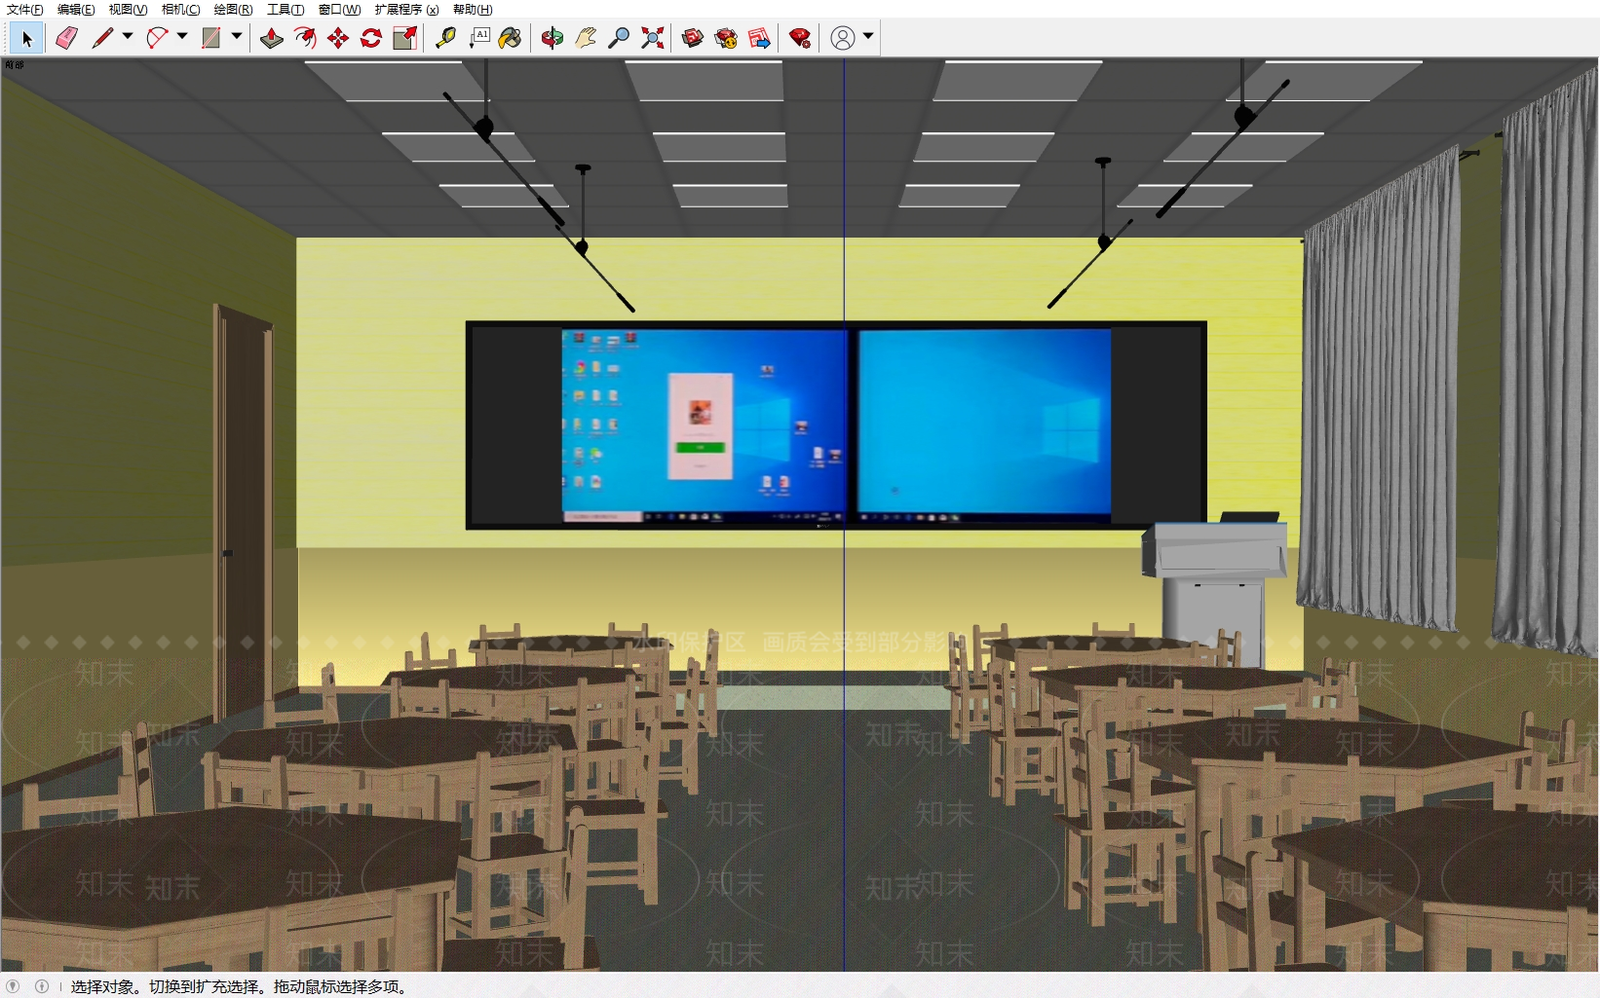Click the status bar geolocation icon
This screenshot has height=998, width=1600.
tap(13, 986)
